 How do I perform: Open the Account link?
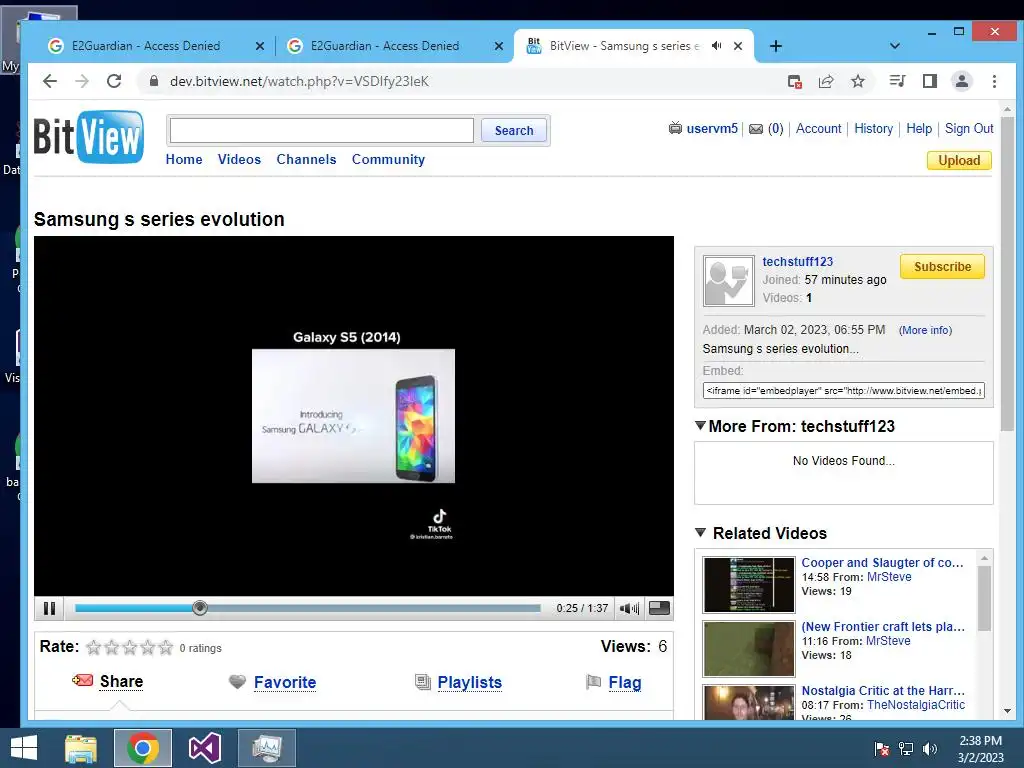point(818,129)
